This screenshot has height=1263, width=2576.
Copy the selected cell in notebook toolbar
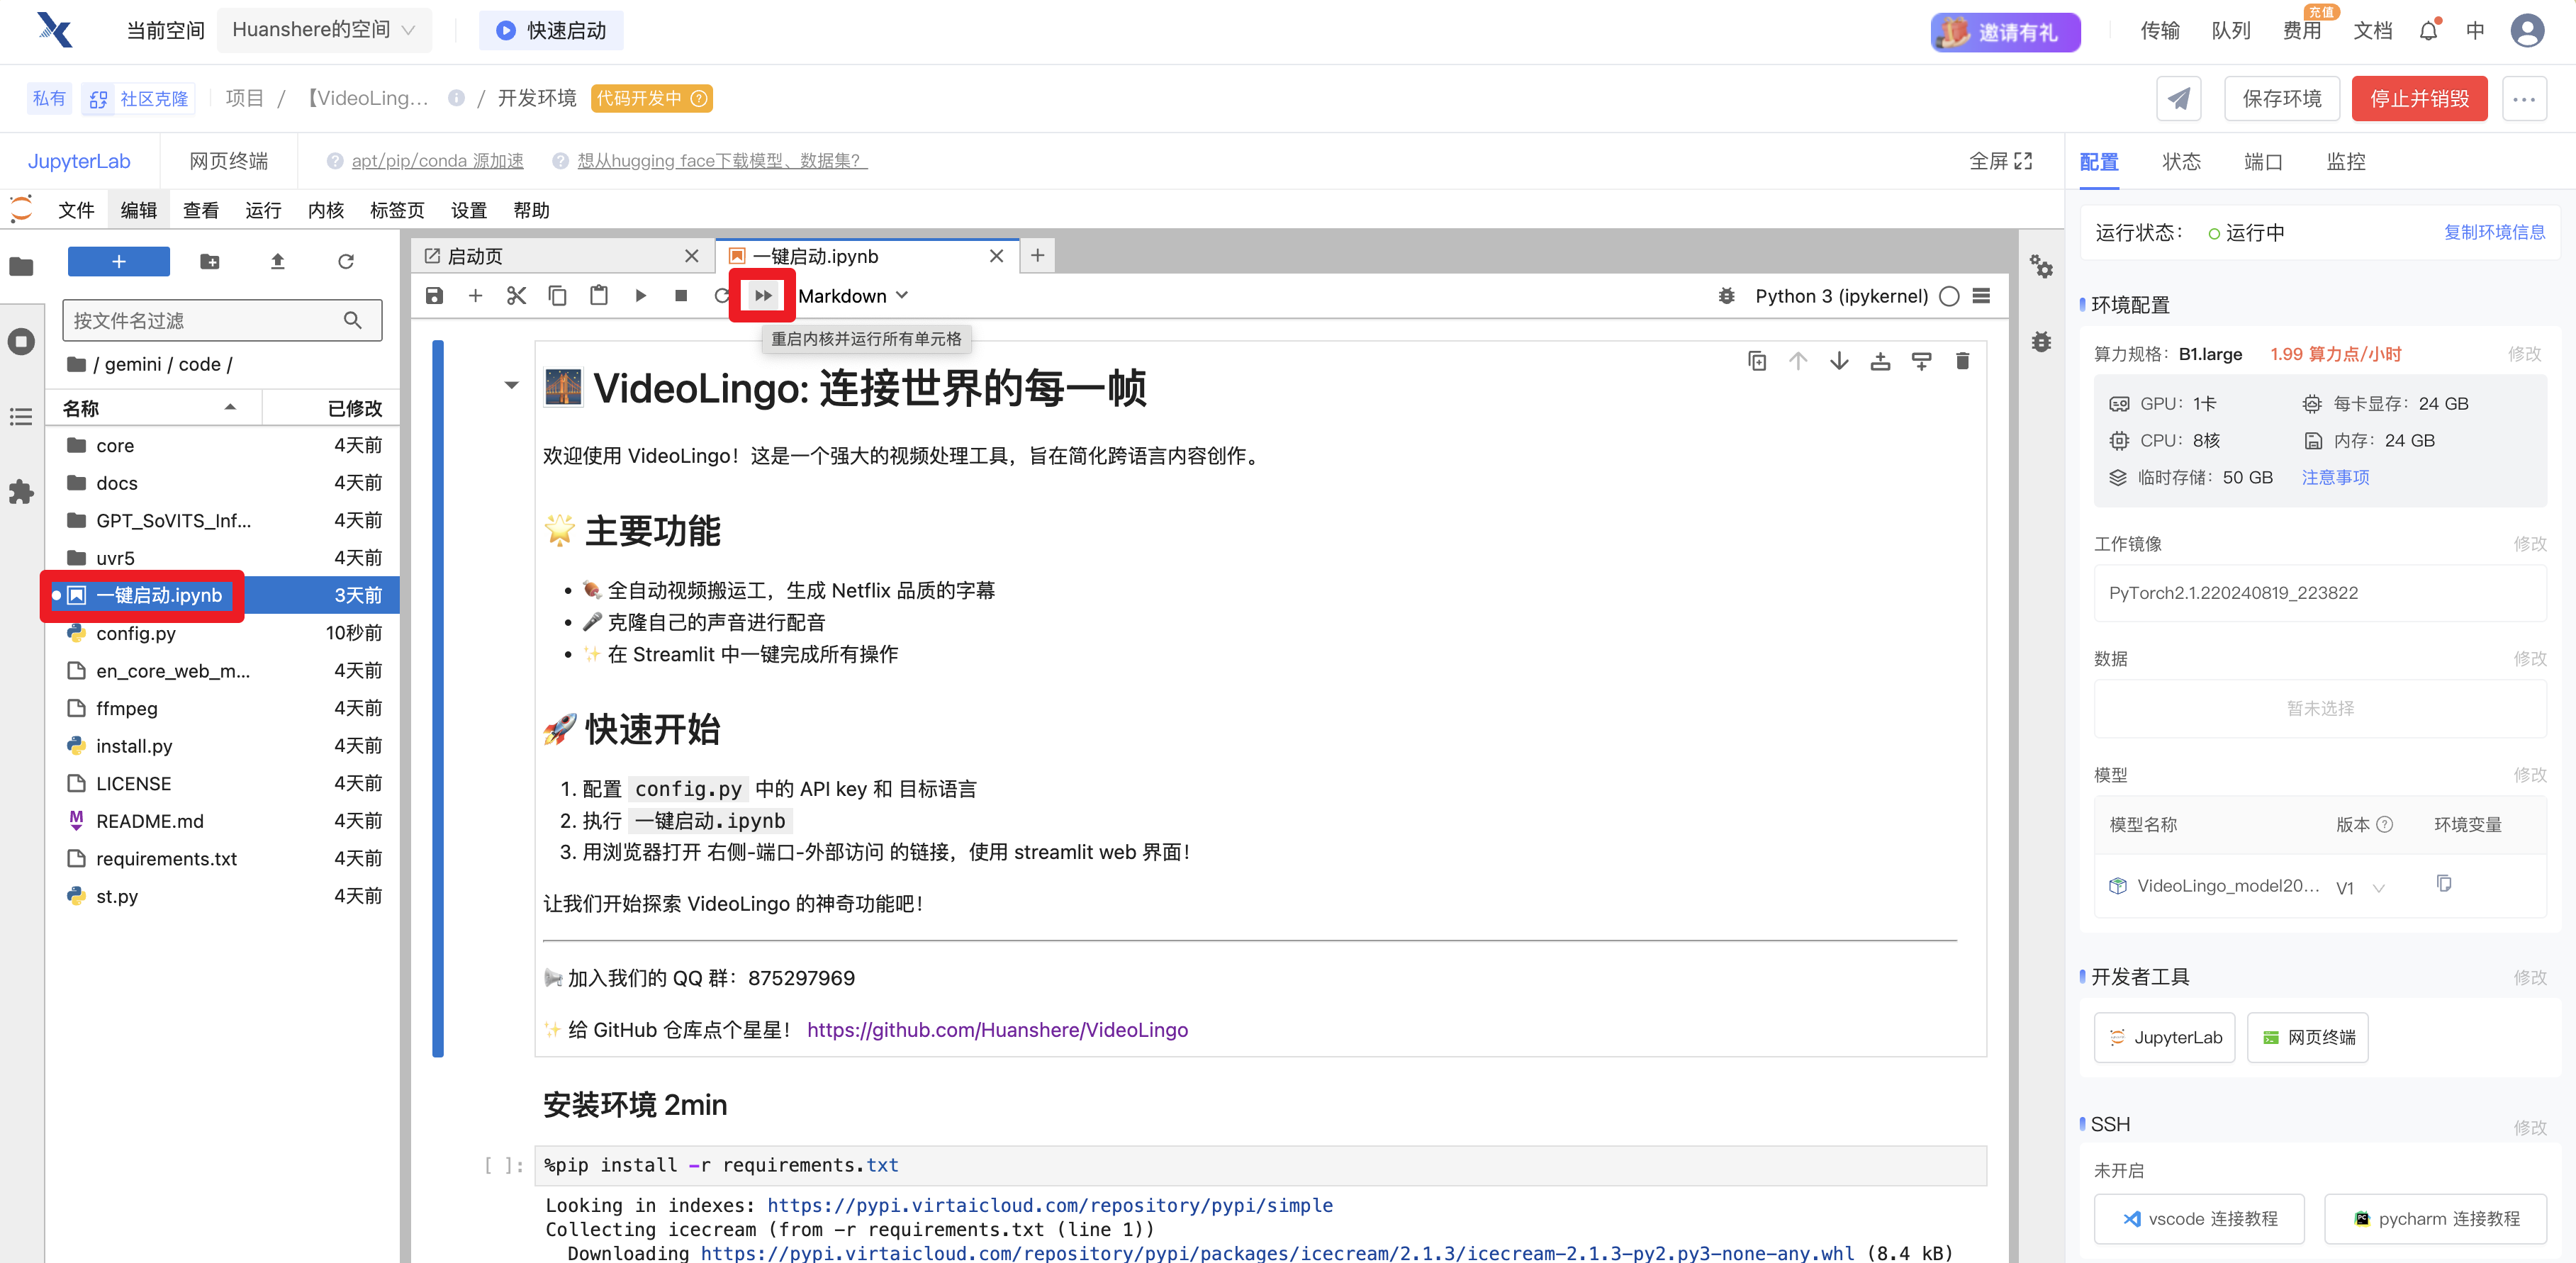(557, 296)
